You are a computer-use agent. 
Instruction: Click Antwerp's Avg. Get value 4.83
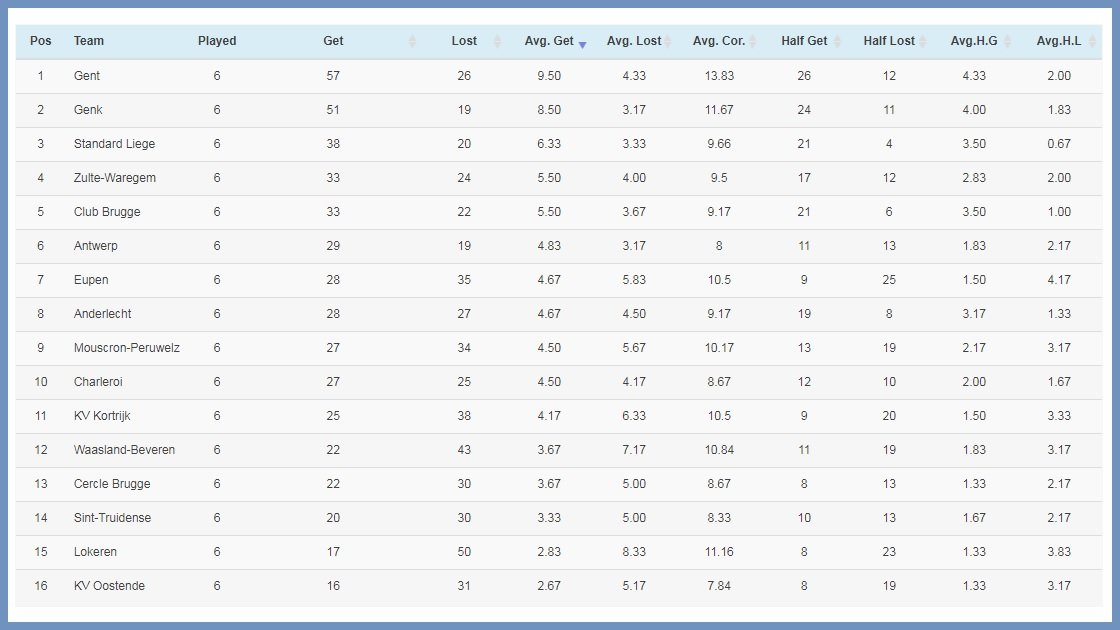(x=549, y=246)
